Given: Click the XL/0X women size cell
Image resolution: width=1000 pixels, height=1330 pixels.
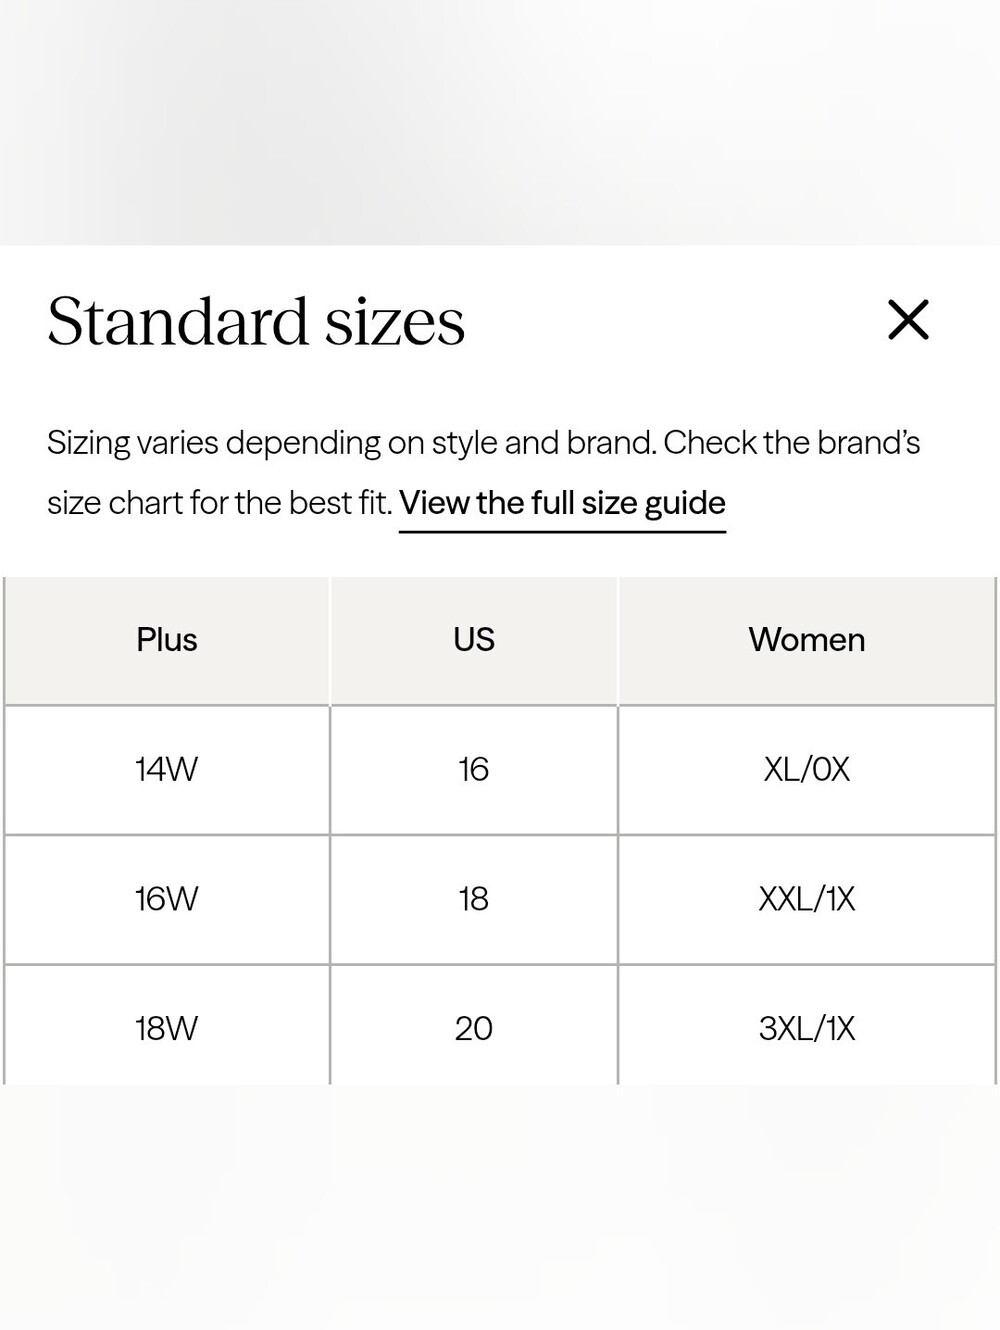Looking at the screenshot, I should click(x=807, y=770).
